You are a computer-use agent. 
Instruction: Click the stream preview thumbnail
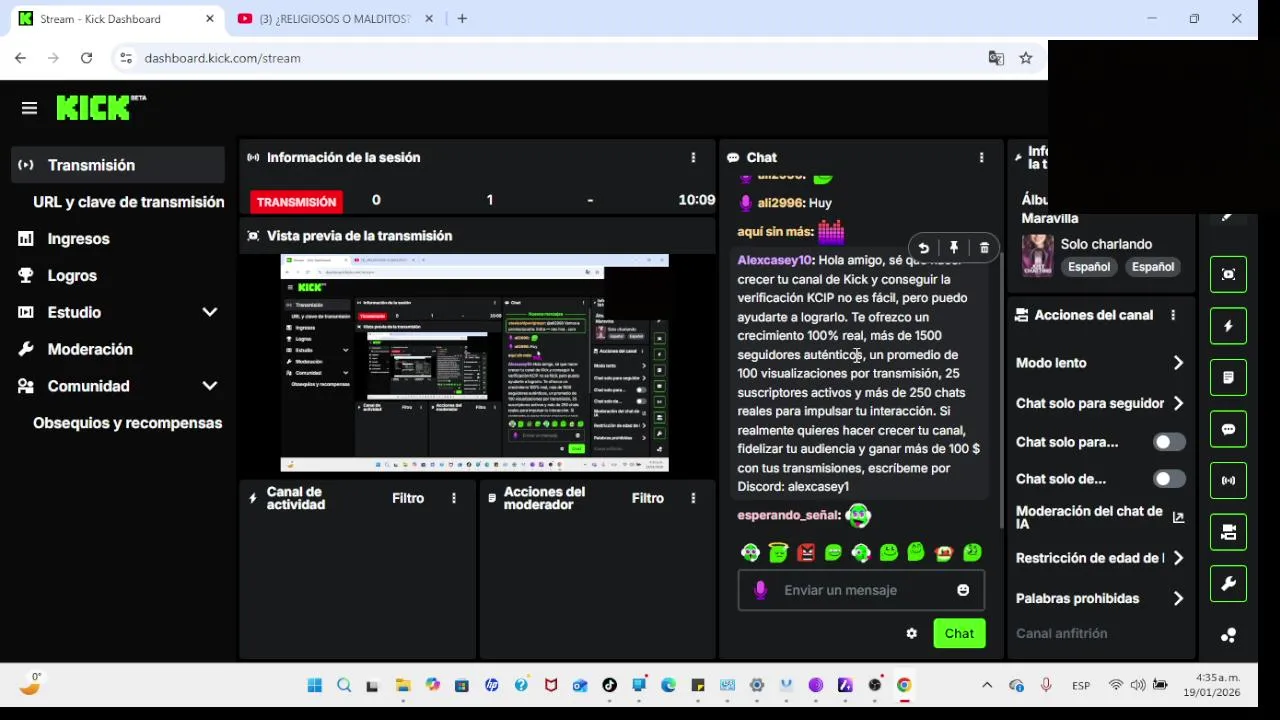(474, 363)
